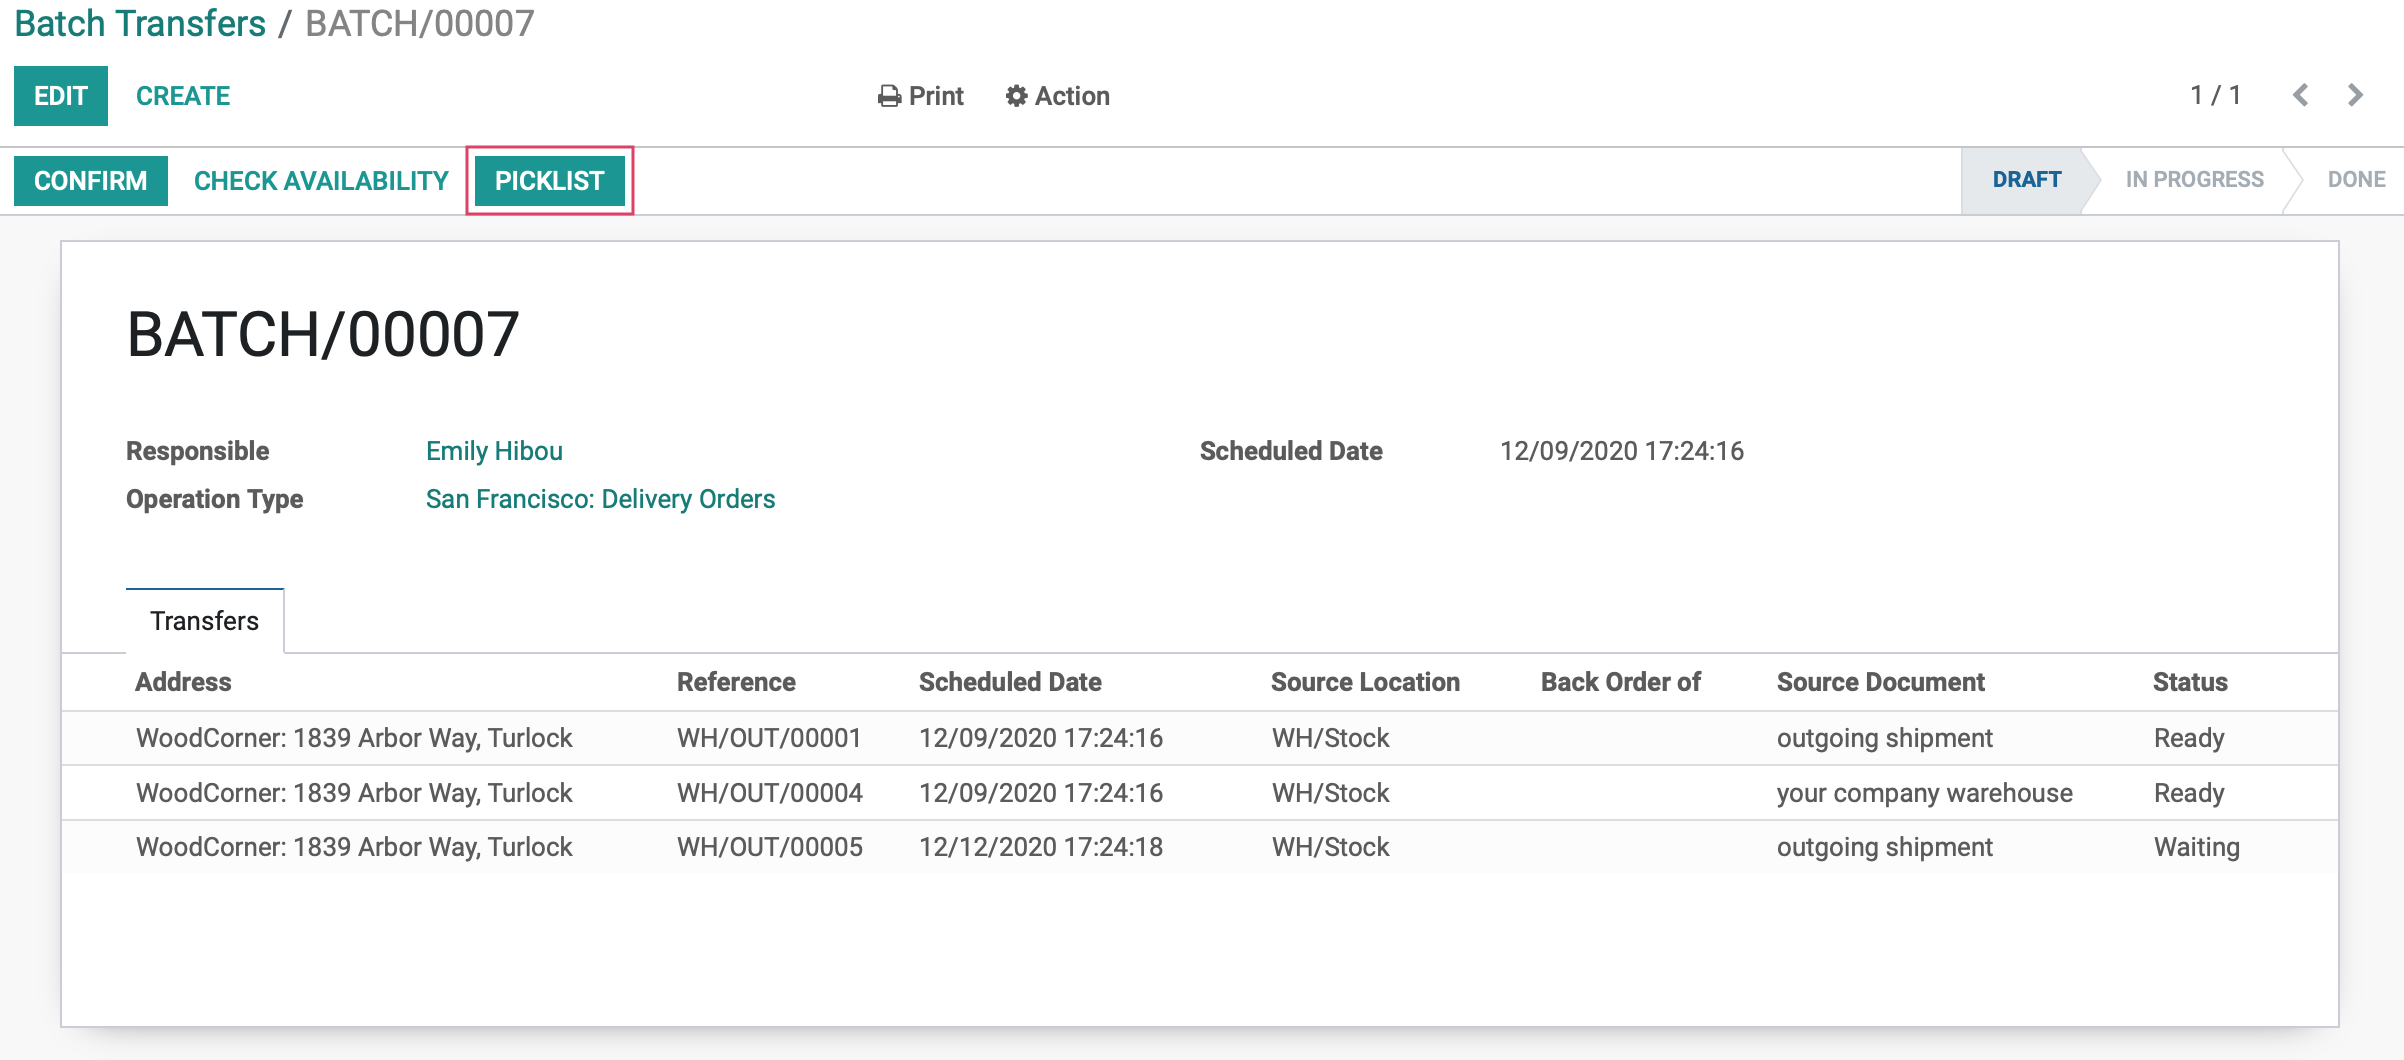The width and height of the screenshot is (2404, 1060).
Task: Sort by Reference column header
Action: click(x=736, y=682)
